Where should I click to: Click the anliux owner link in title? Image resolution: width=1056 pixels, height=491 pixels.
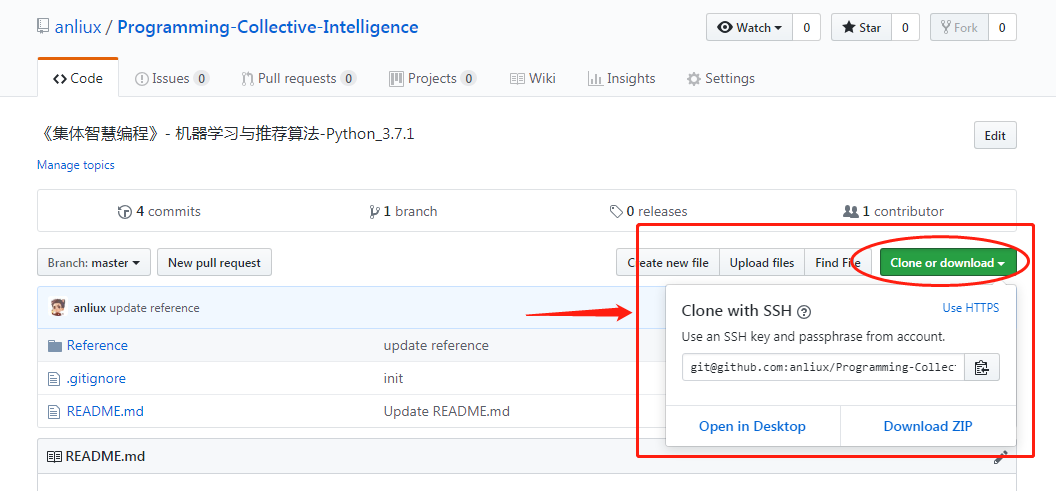(78, 27)
